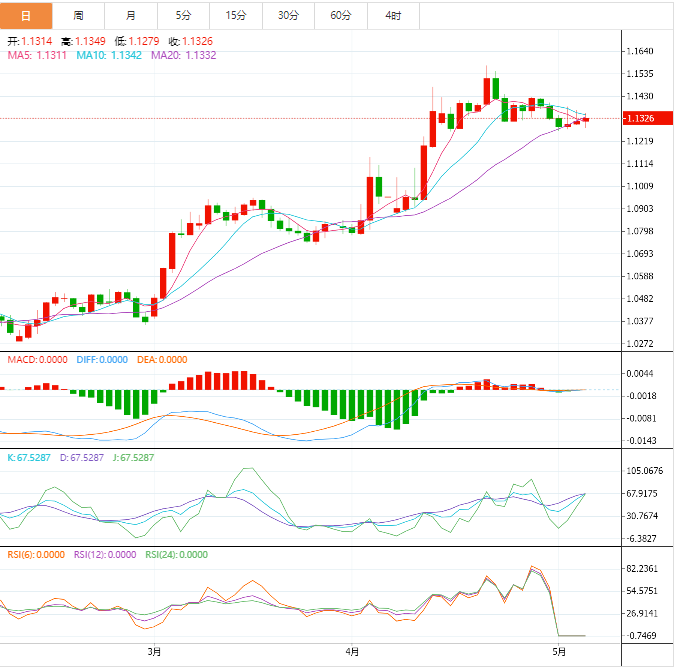This screenshot has width=675, height=668.
Task: Switch chart to 5分 interval
Action: (x=183, y=15)
